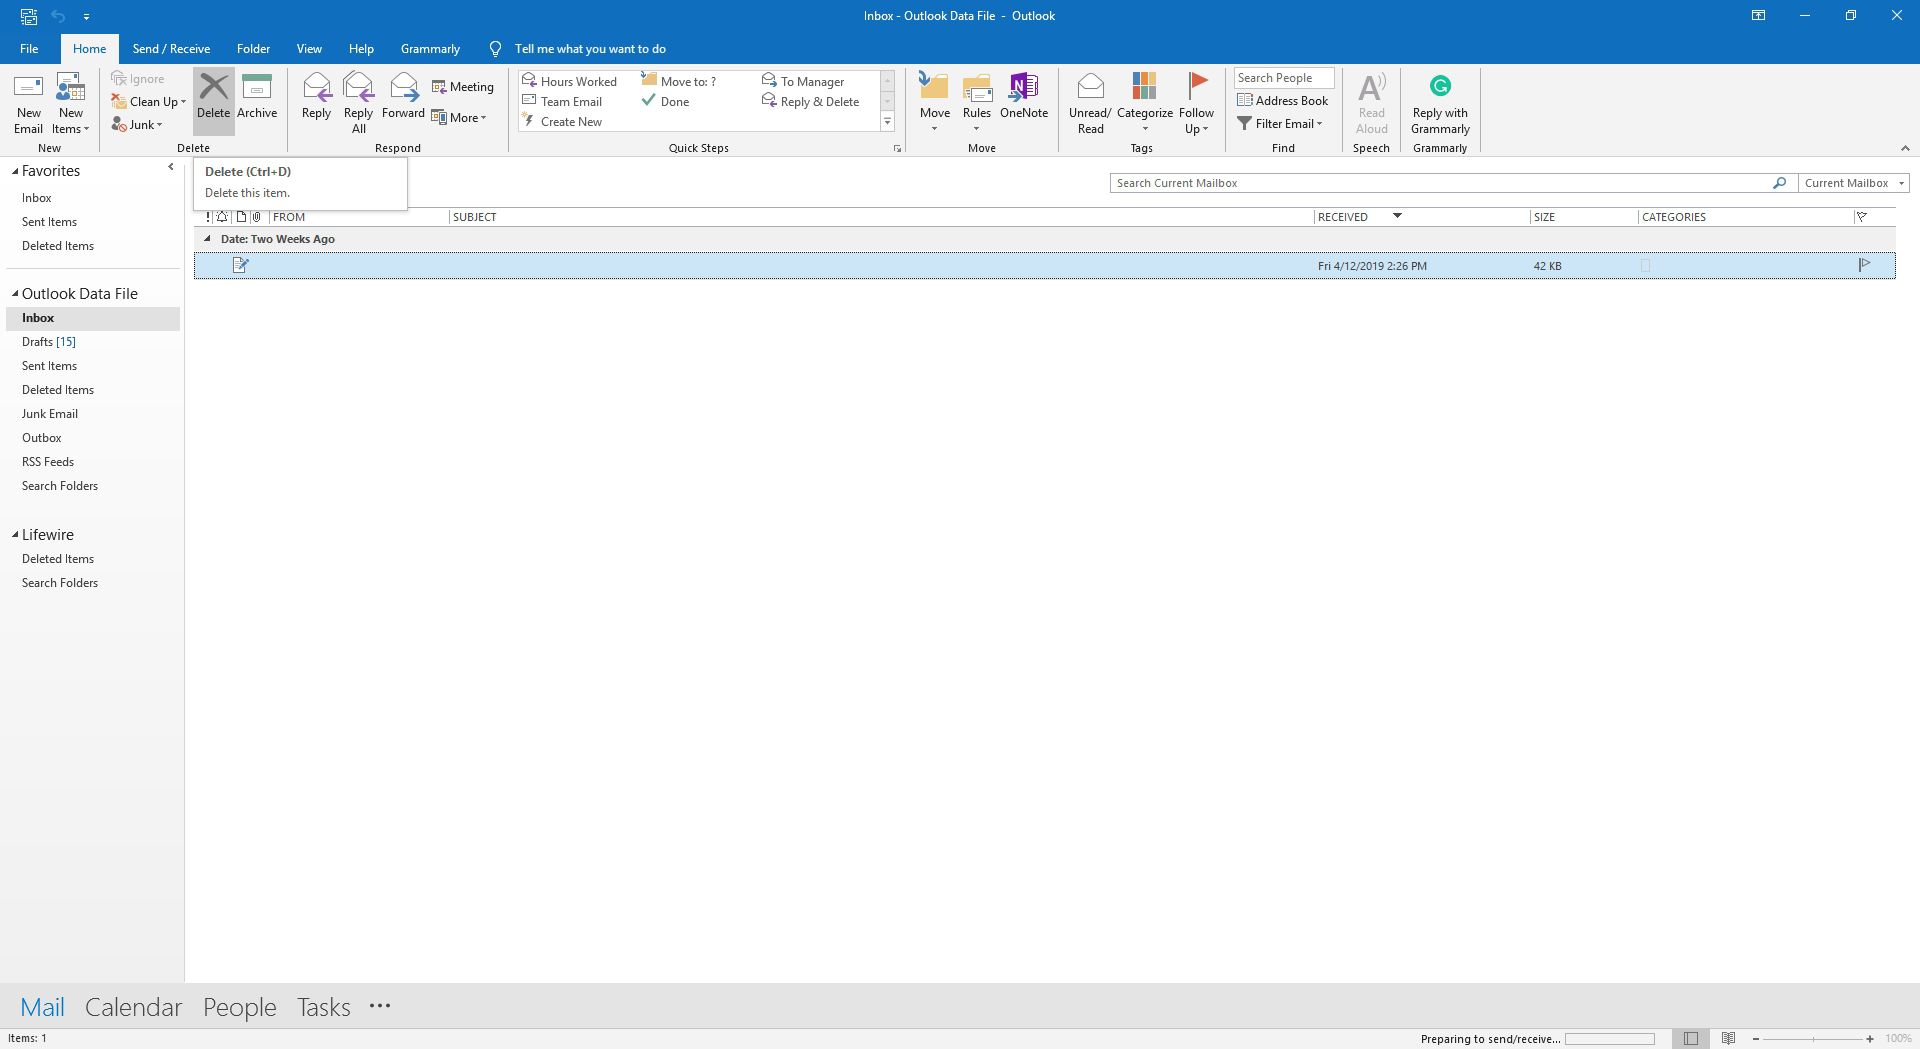Switch to the View tab
The width and height of the screenshot is (1920, 1049).
pyautogui.click(x=309, y=48)
